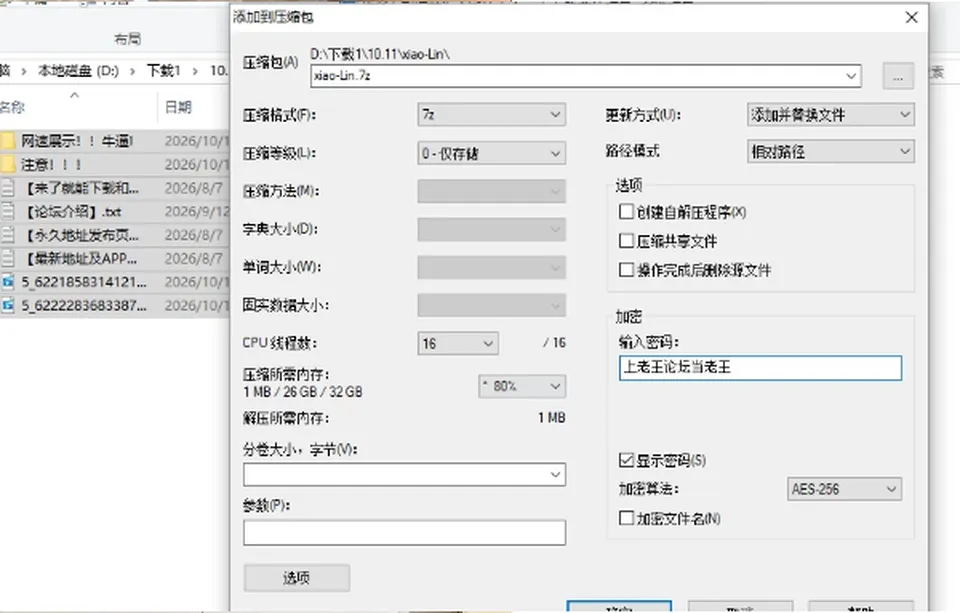Expand the archive name xiao-Lin.7z dropdown arrow

851,76
